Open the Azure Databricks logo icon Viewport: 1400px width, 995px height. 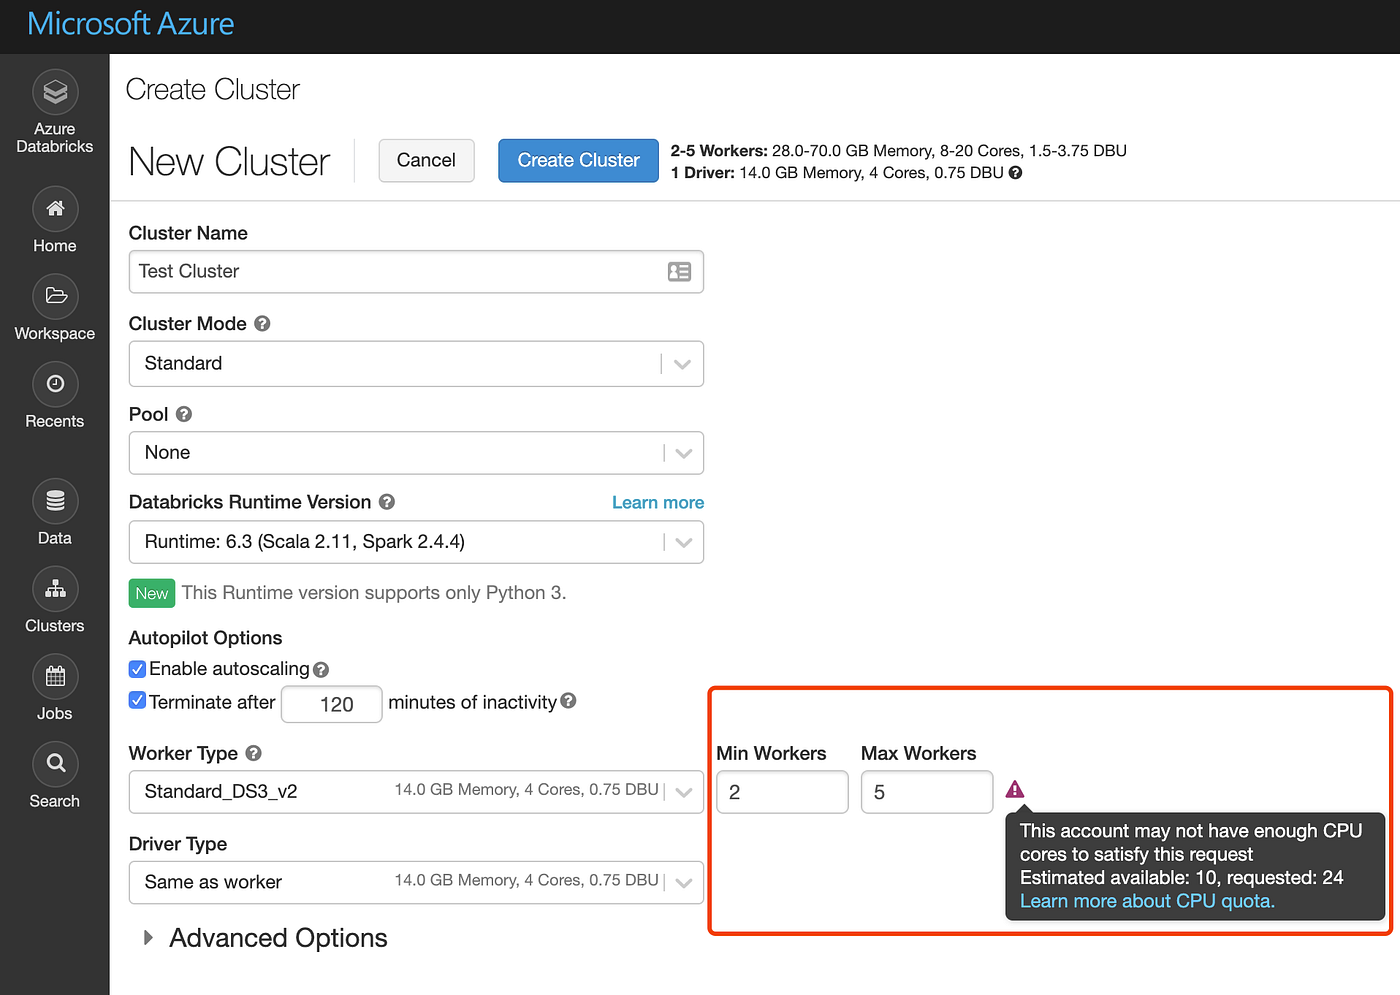[x=55, y=92]
